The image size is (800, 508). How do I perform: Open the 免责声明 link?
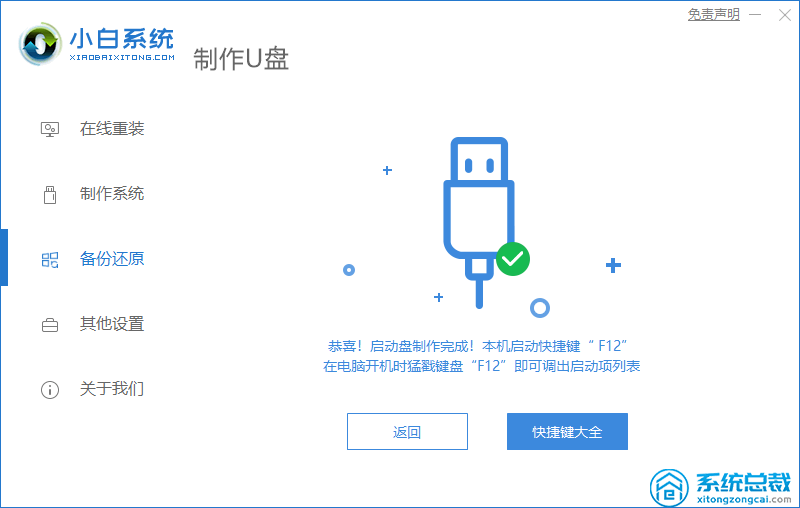pyautogui.click(x=714, y=15)
